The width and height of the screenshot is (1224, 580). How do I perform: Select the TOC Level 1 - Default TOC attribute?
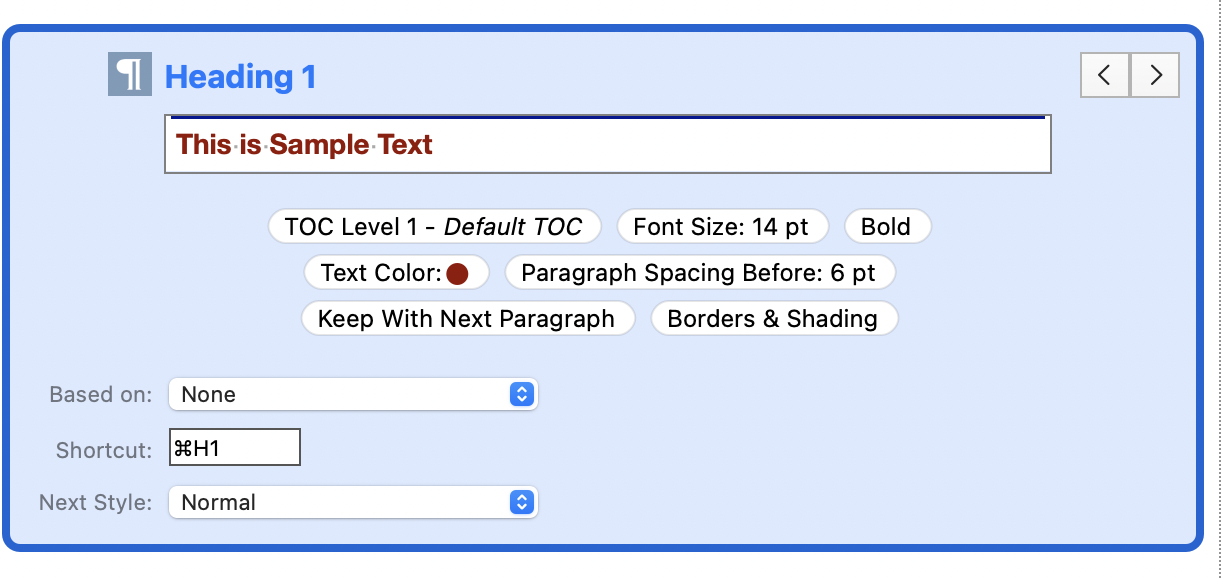[x=434, y=226]
